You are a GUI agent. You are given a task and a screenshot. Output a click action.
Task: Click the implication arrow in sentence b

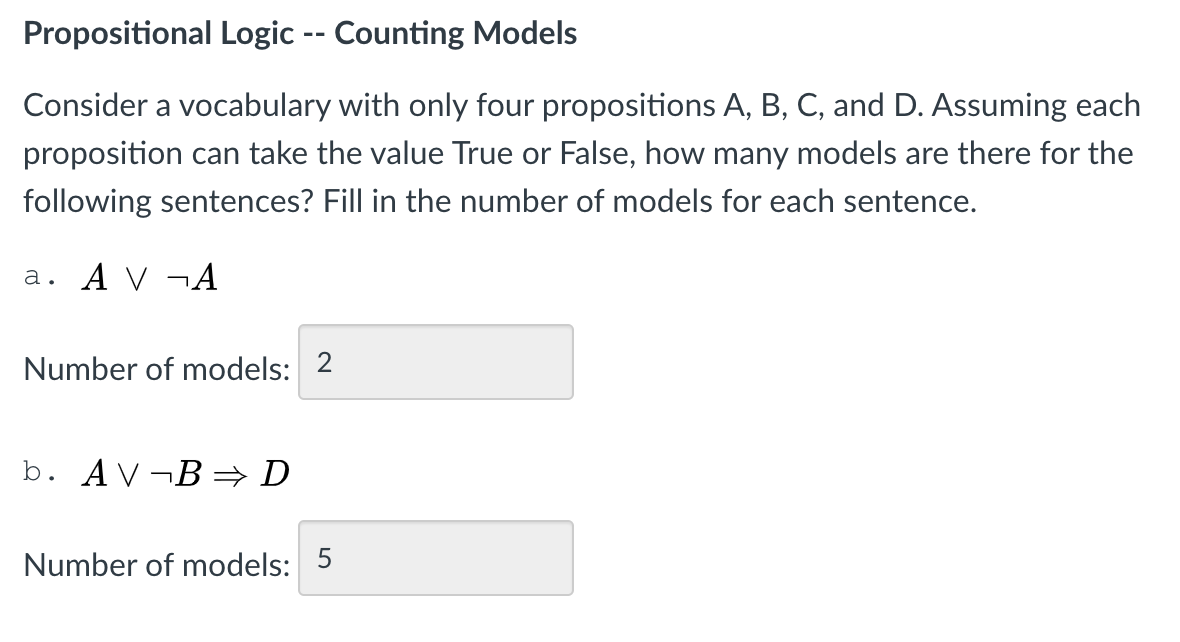tap(230, 475)
